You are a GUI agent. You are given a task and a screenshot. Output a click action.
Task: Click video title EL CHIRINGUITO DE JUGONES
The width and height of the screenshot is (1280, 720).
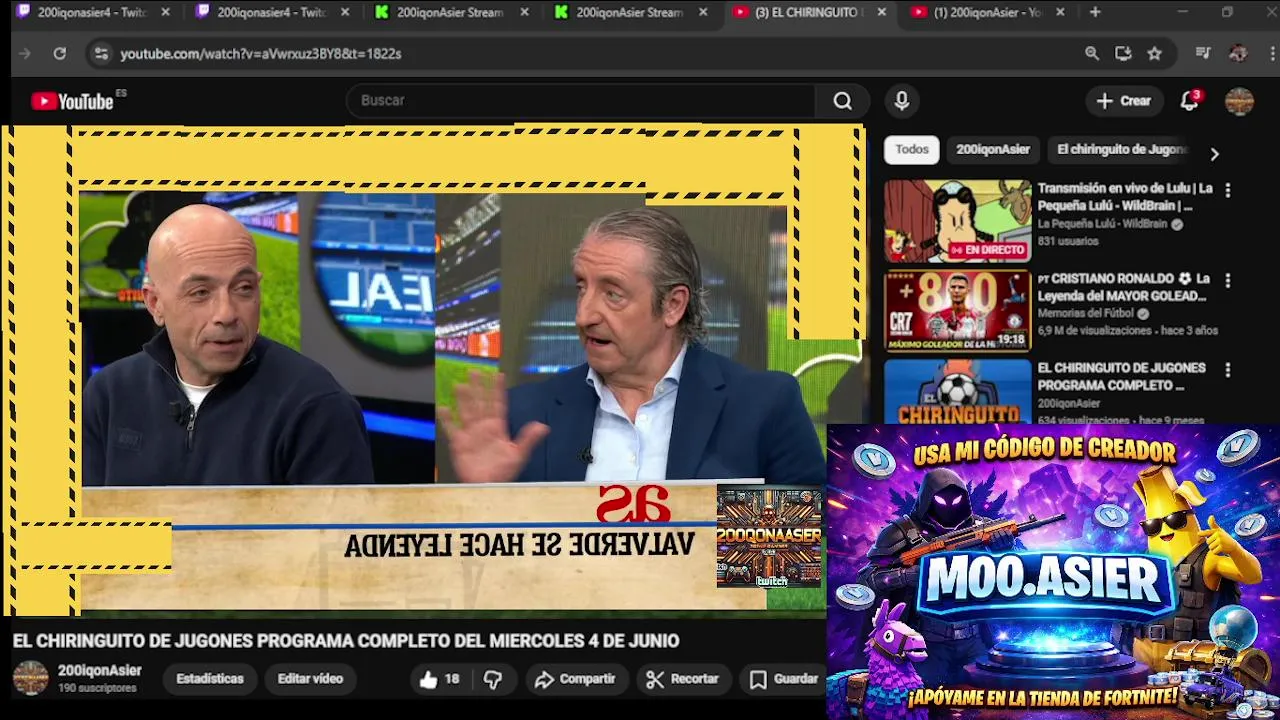[x=346, y=641]
